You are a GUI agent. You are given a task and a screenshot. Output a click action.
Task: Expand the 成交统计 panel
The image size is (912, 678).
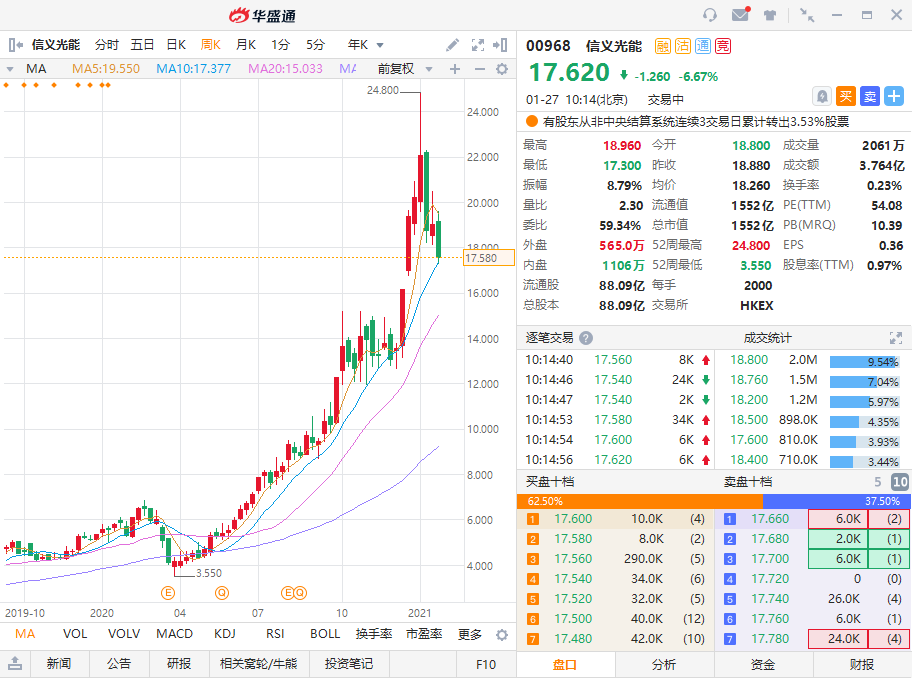tap(896, 338)
